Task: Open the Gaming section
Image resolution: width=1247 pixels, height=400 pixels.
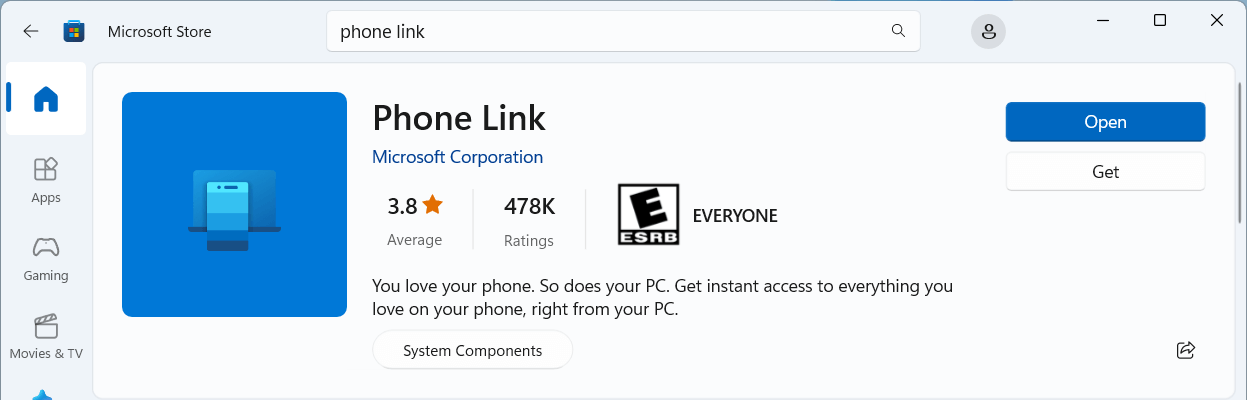Action: point(46,258)
